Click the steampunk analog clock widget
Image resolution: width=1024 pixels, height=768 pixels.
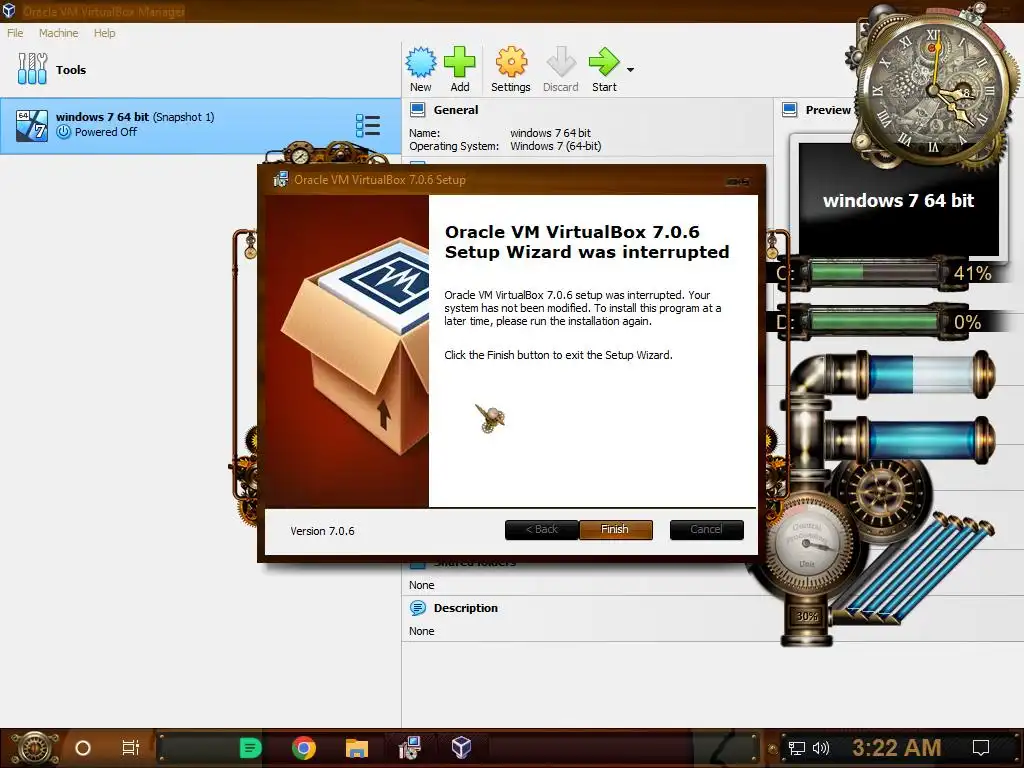coord(934,88)
